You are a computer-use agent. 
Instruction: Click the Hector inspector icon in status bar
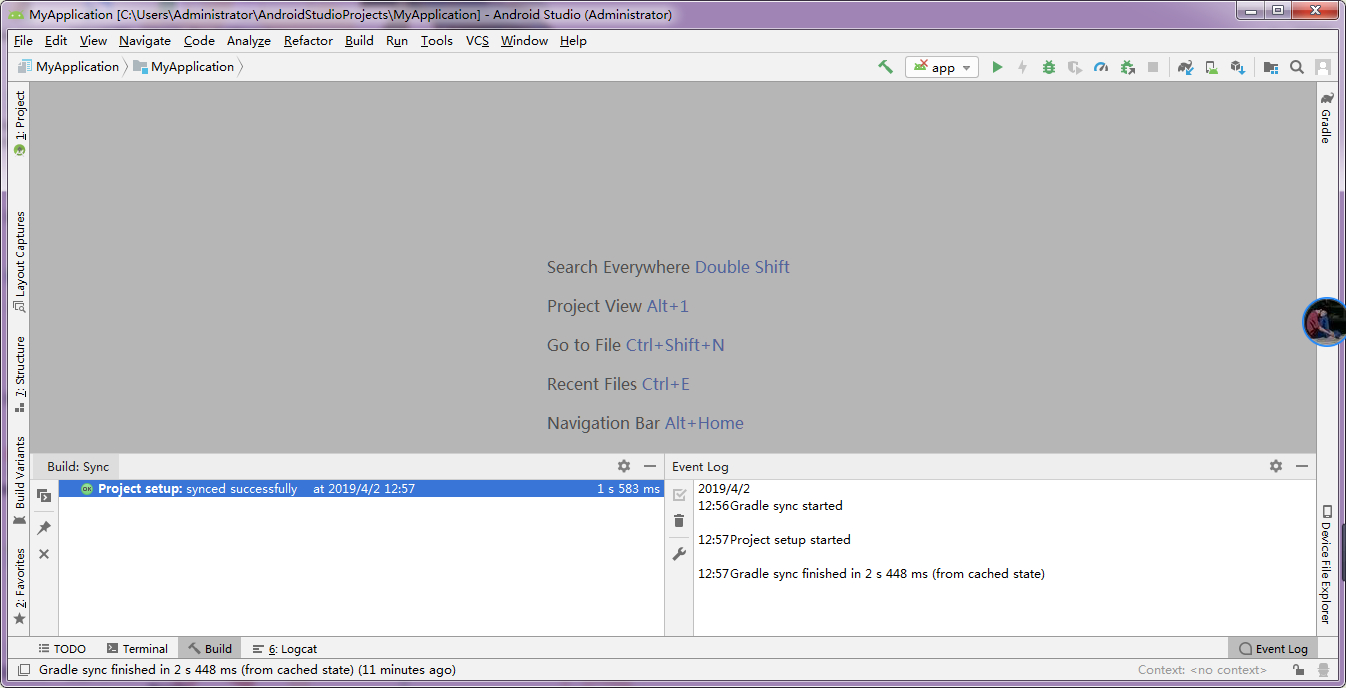pos(1323,670)
